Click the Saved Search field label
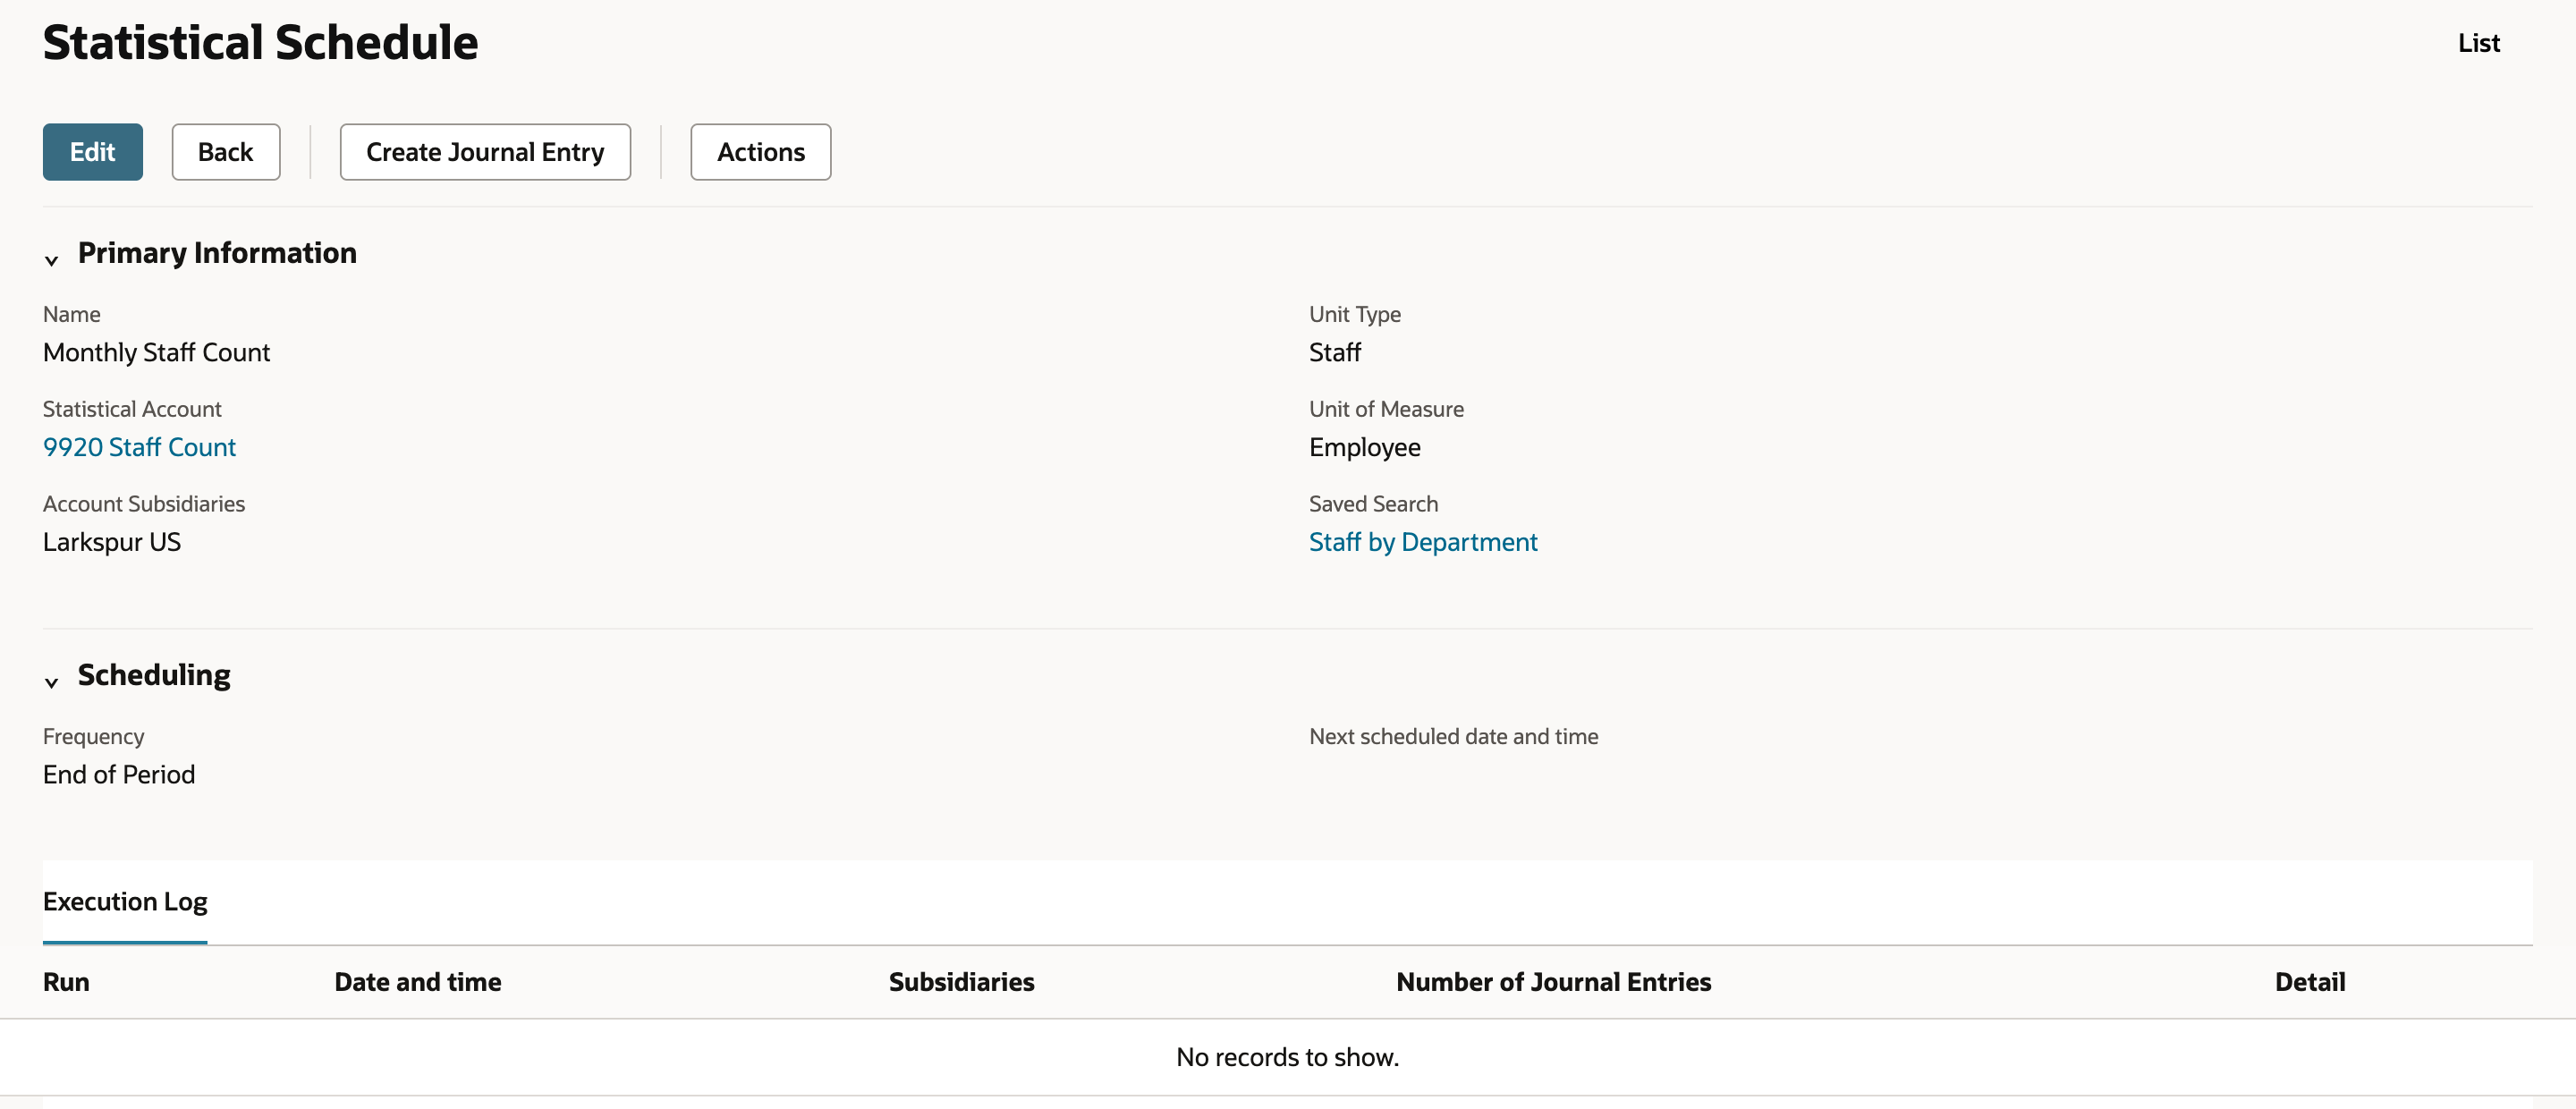The image size is (2576, 1109). (x=1373, y=504)
